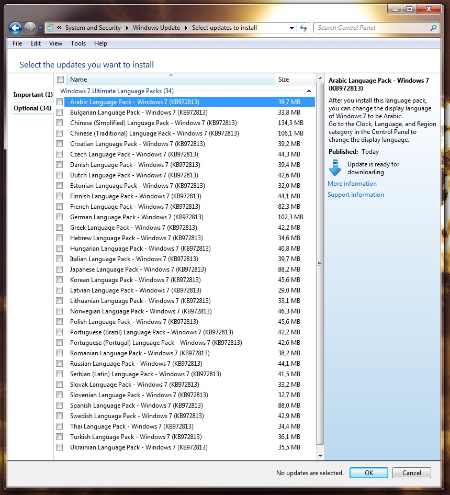Check the Russian Language Pack checkbox

[x=60, y=363]
